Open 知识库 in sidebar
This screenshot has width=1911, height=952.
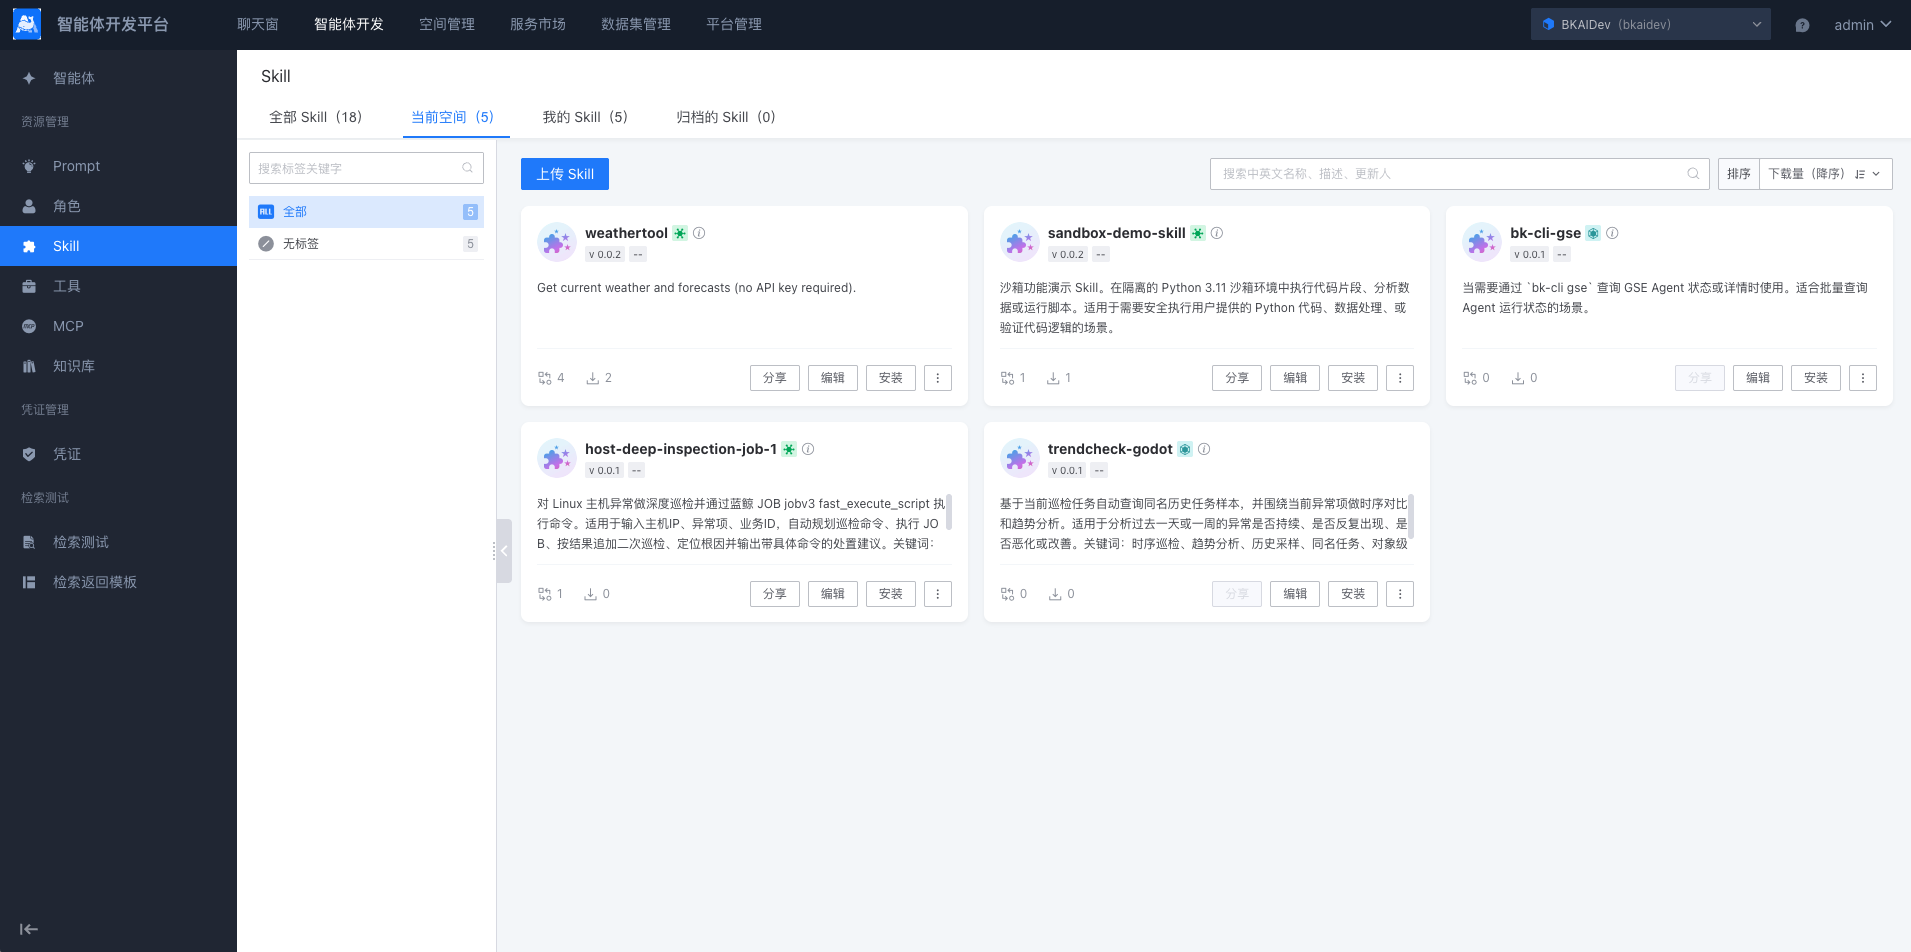point(118,366)
